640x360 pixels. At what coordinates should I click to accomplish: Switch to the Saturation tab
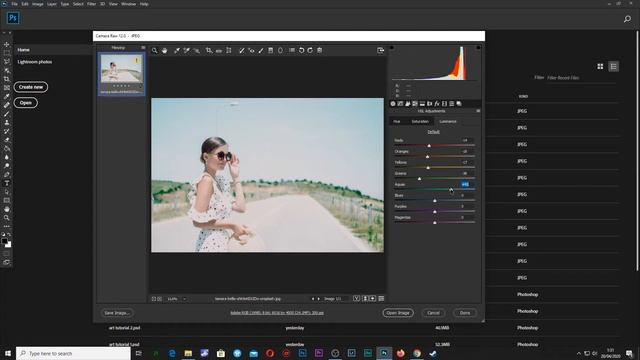click(420, 122)
